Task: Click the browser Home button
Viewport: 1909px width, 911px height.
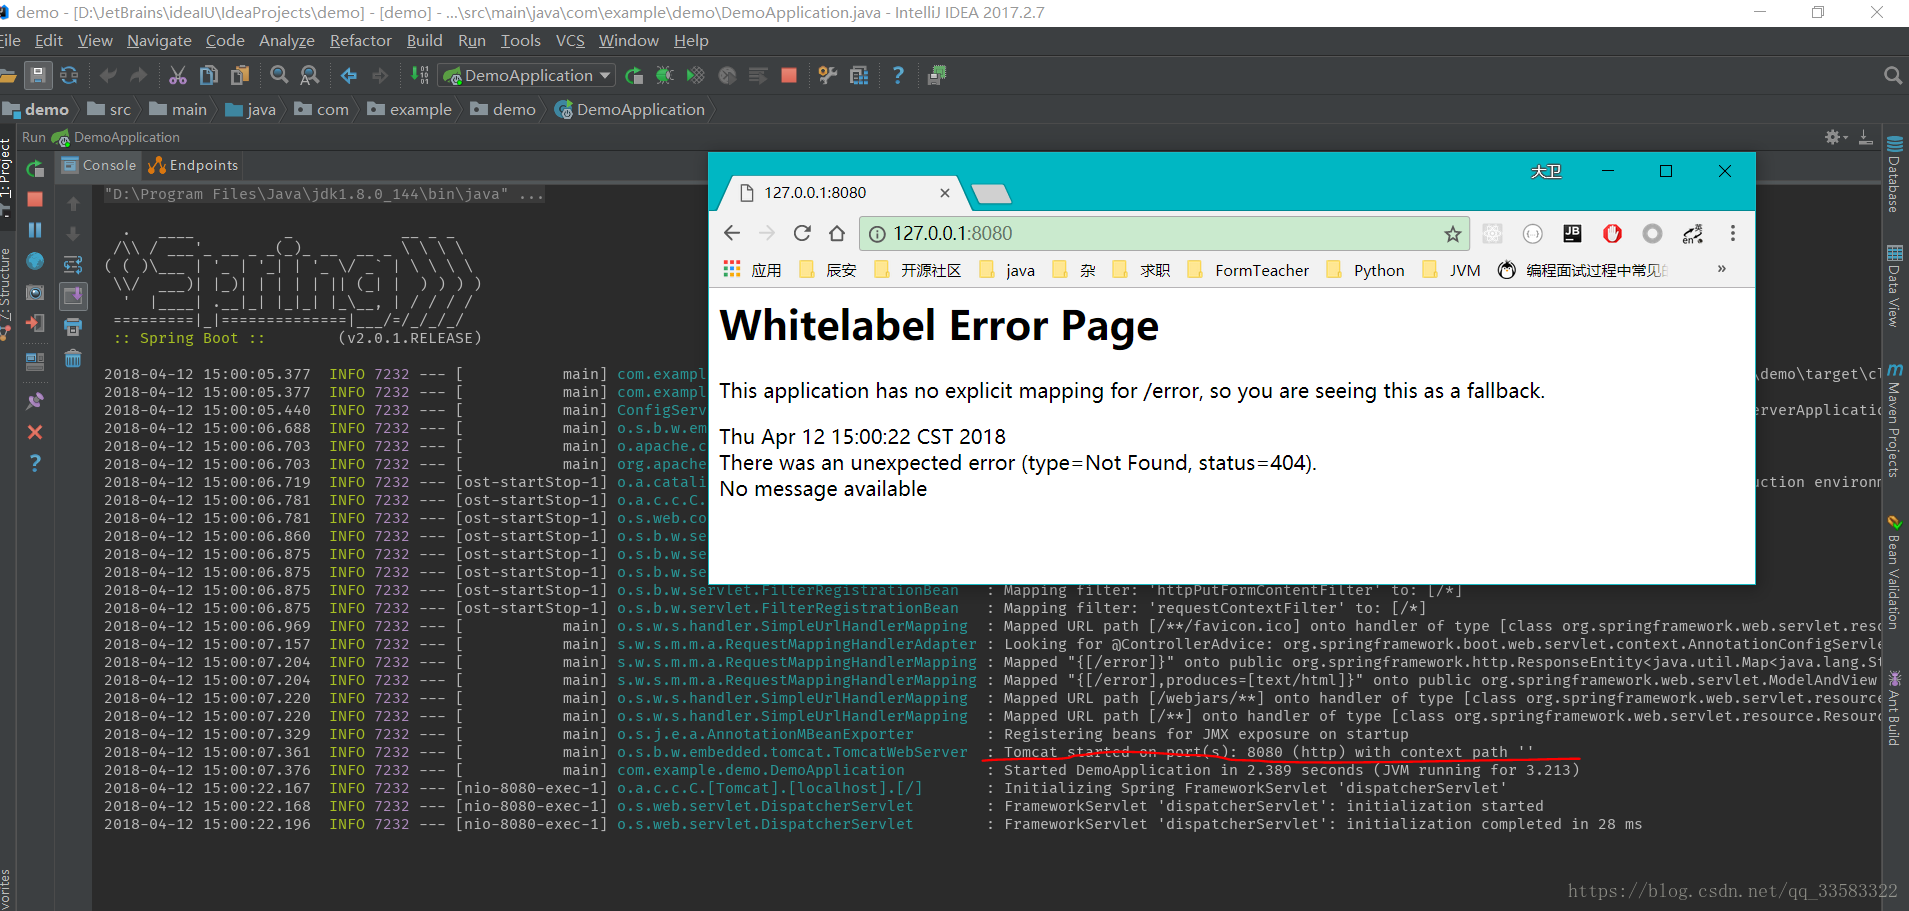Action: pos(837,233)
